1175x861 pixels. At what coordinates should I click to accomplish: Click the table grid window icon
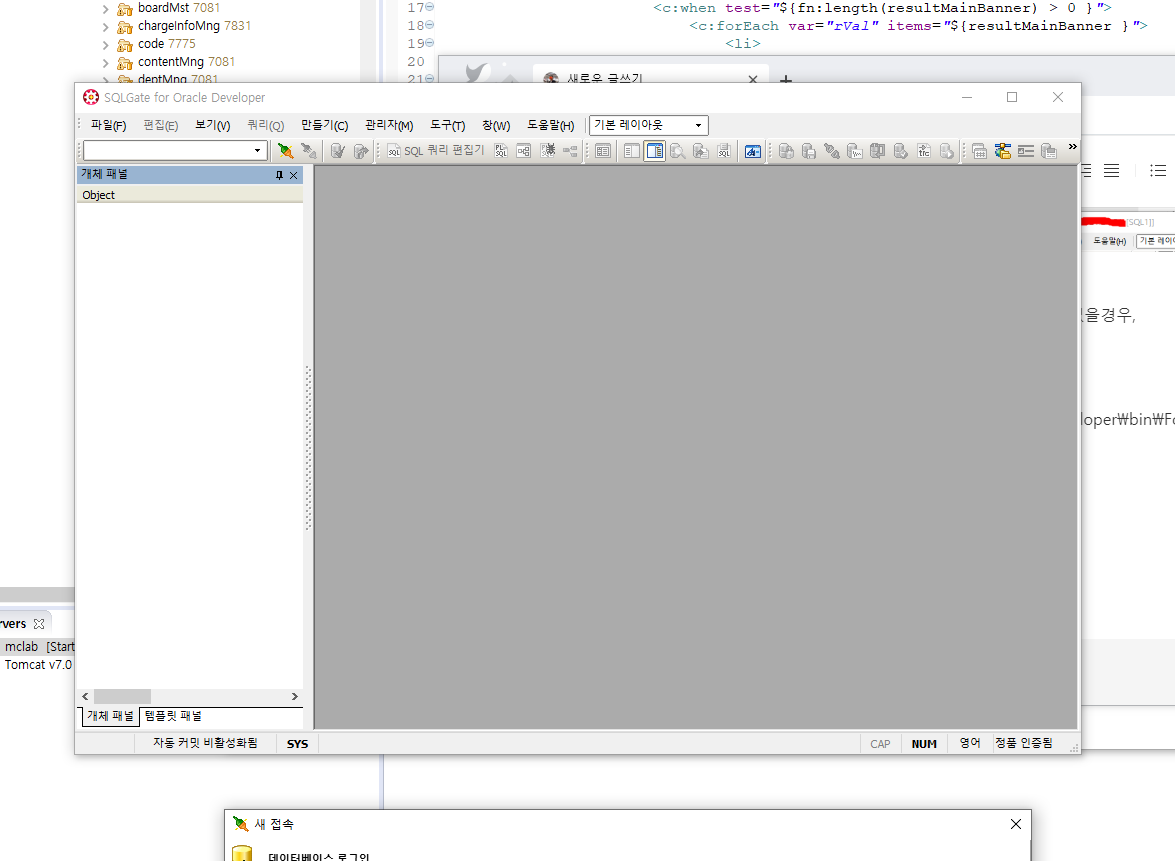click(x=979, y=151)
